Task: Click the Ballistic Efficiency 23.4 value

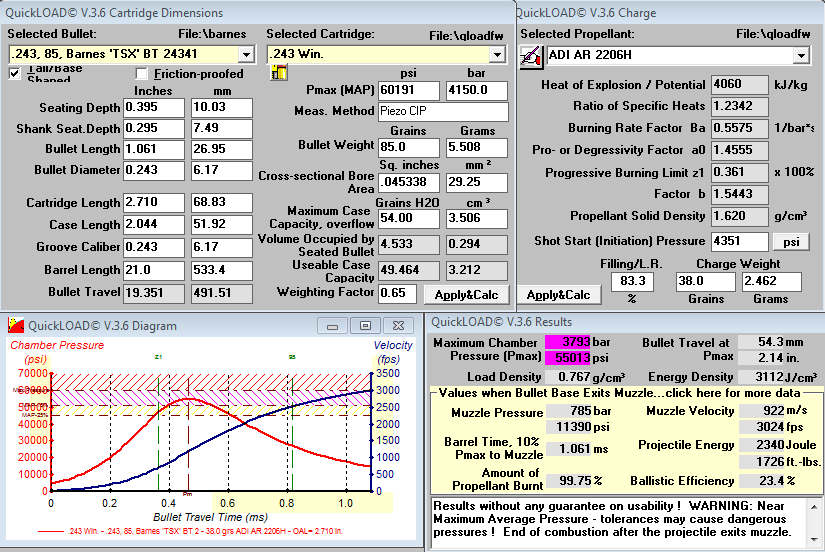Action: click(762, 480)
